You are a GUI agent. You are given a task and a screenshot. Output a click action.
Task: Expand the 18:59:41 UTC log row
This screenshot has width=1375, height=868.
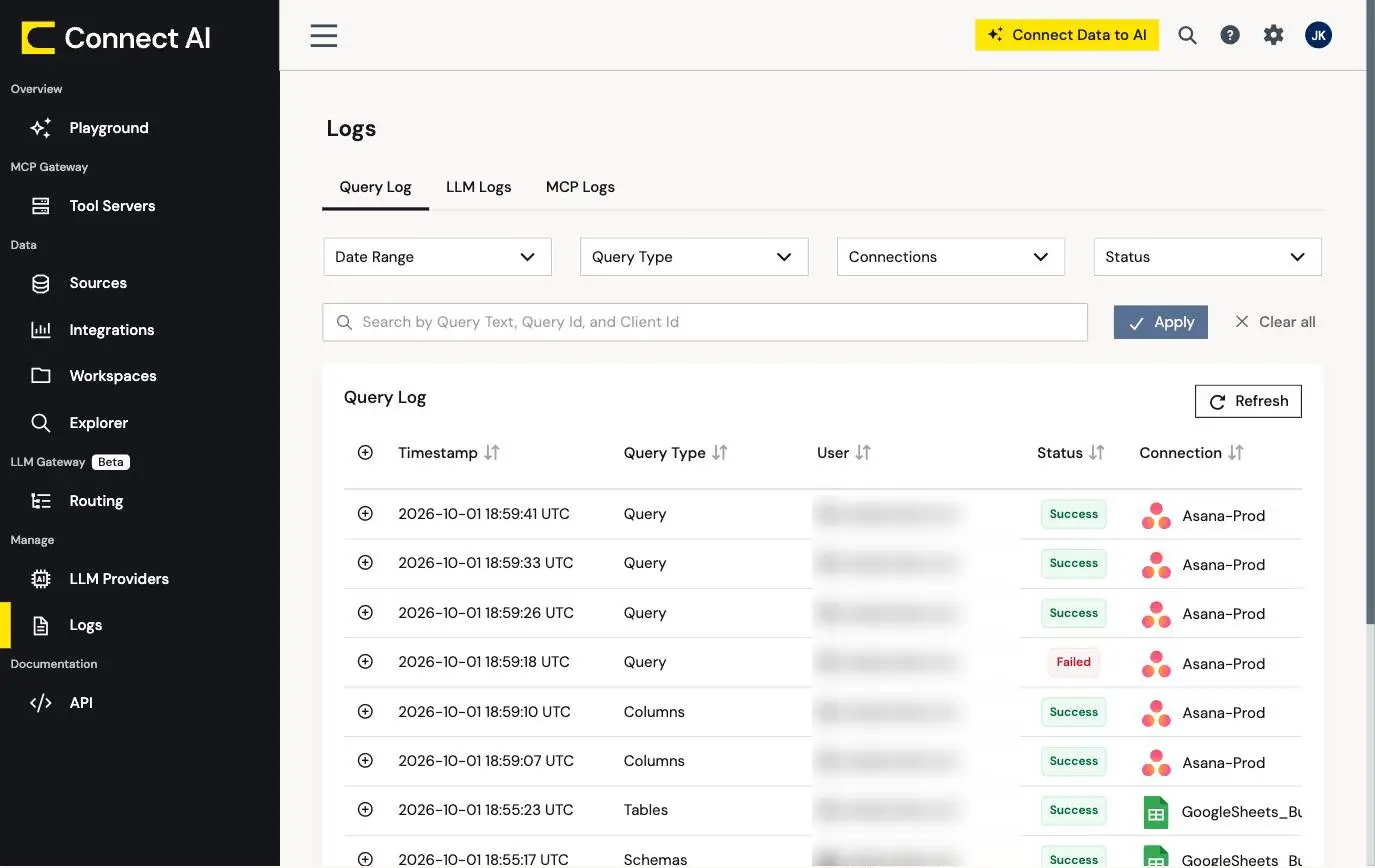pyautogui.click(x=365, y=514)
